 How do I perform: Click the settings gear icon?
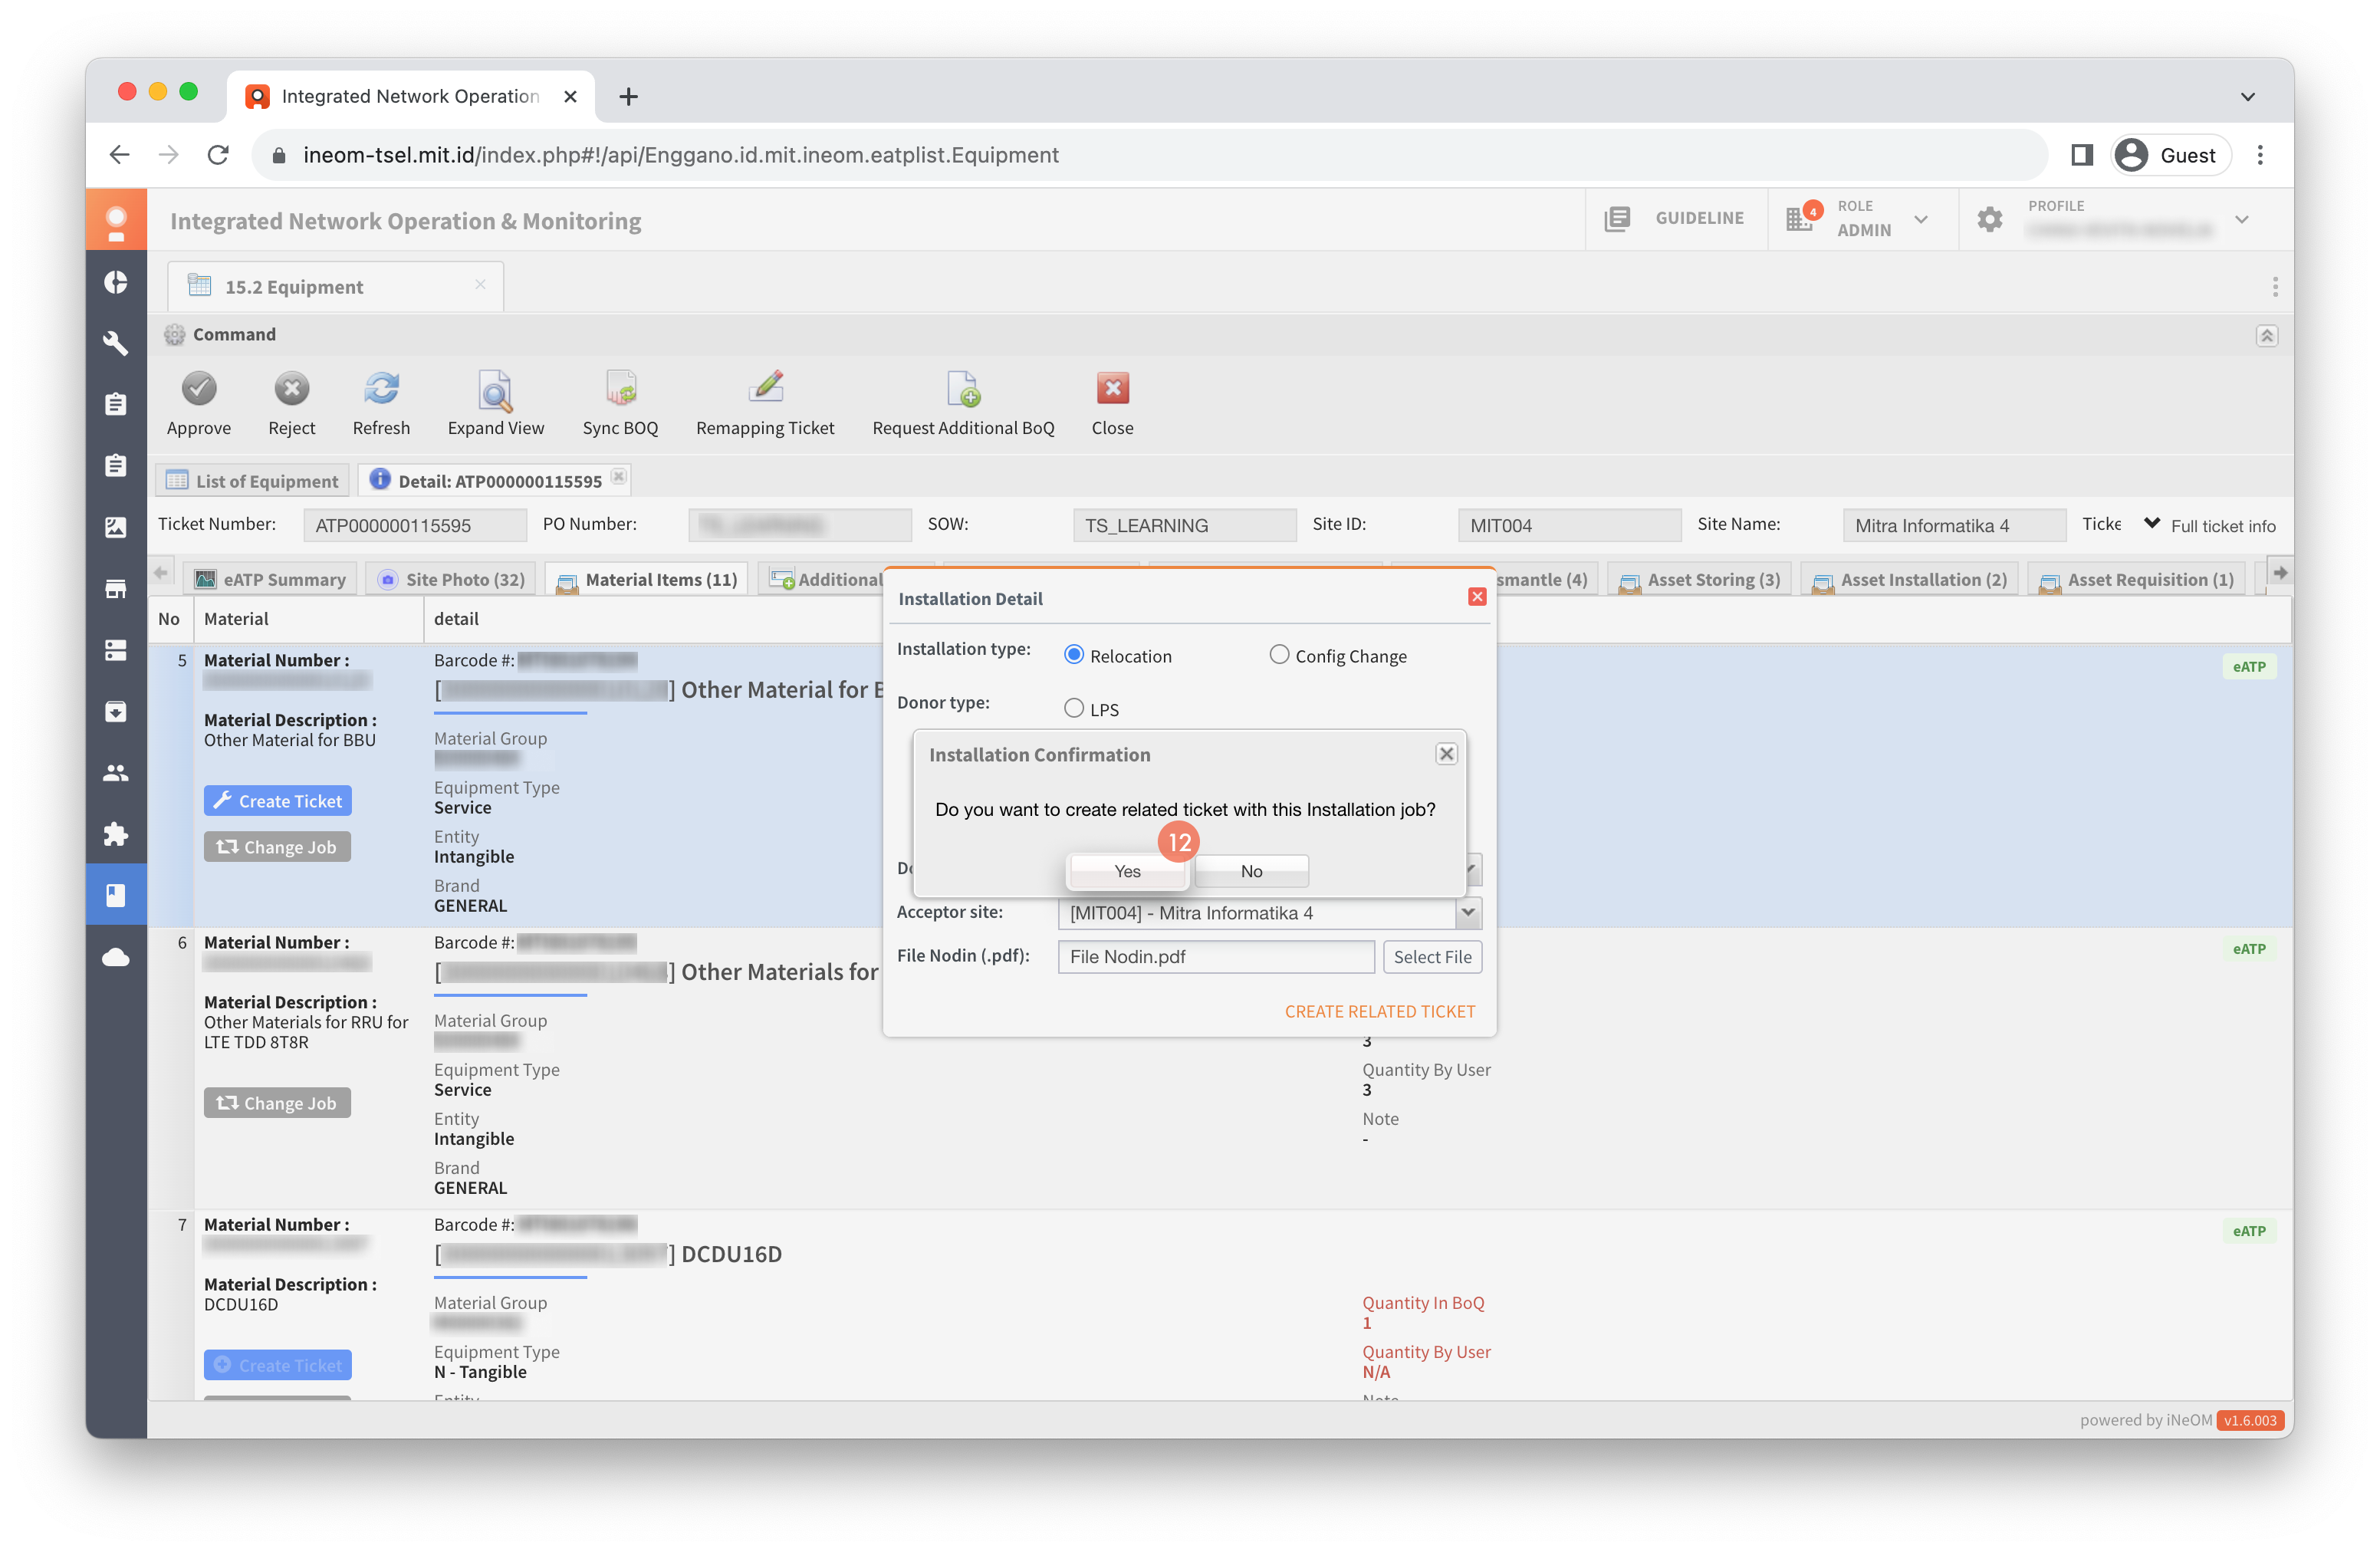[1990, 219]
